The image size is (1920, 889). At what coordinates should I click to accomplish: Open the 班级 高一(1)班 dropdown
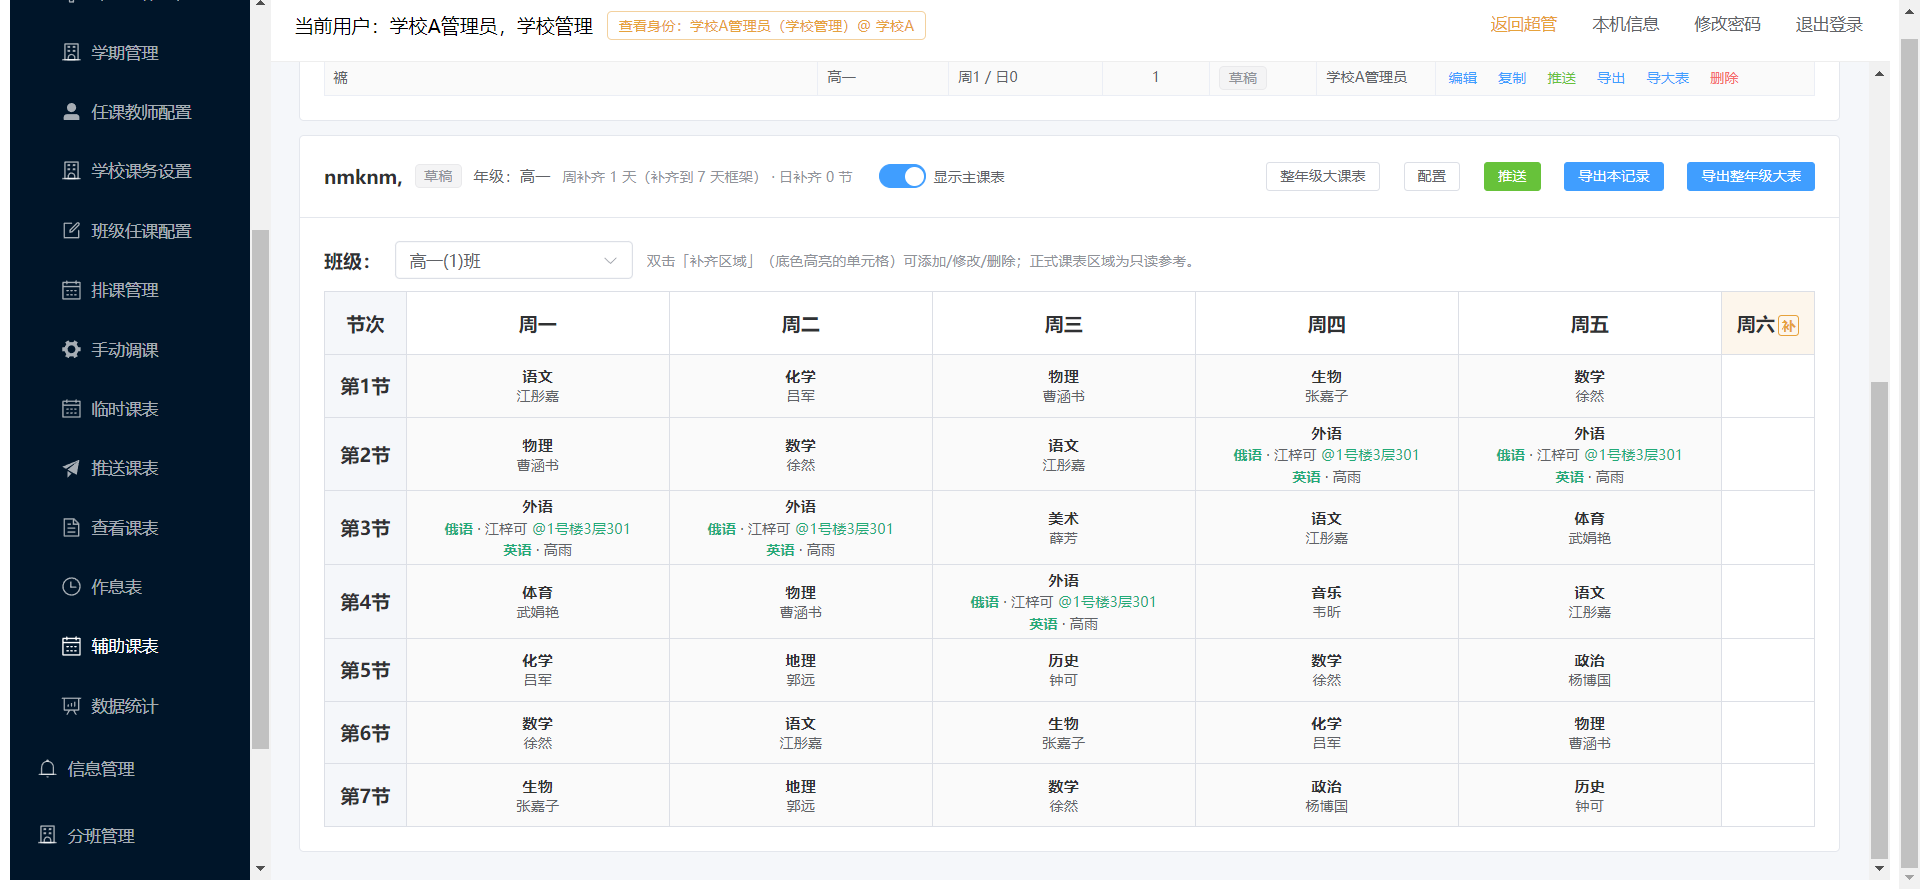pyautogui.click(x=513, y=261)
